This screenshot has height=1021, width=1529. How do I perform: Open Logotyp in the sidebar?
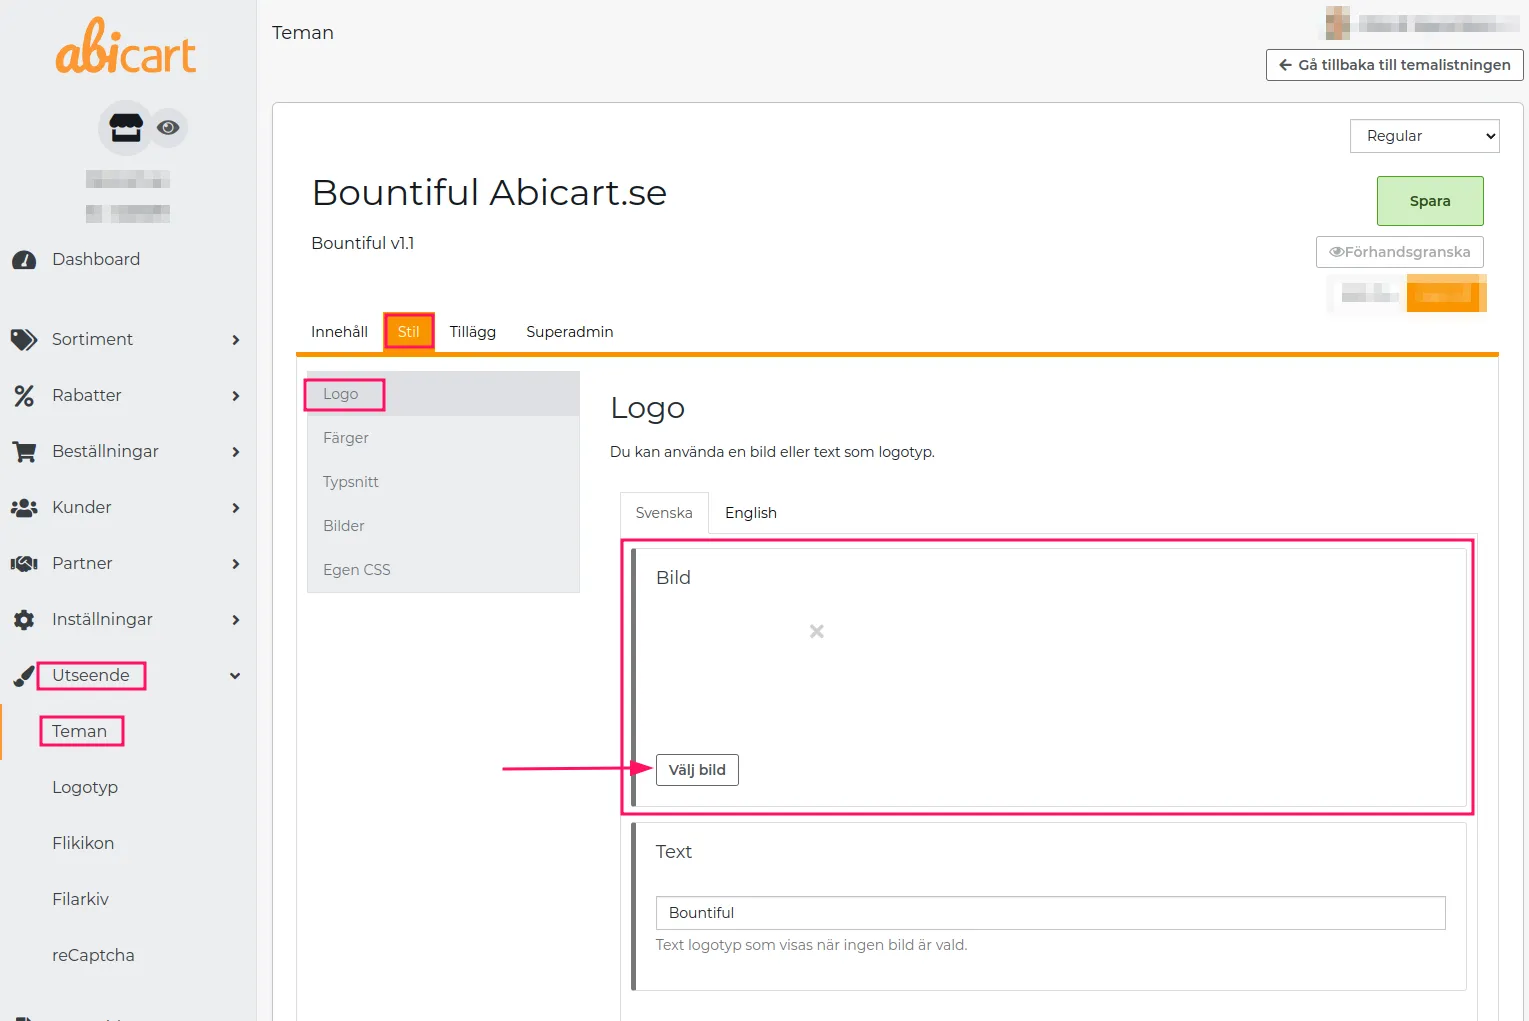[x=85, y=787]
